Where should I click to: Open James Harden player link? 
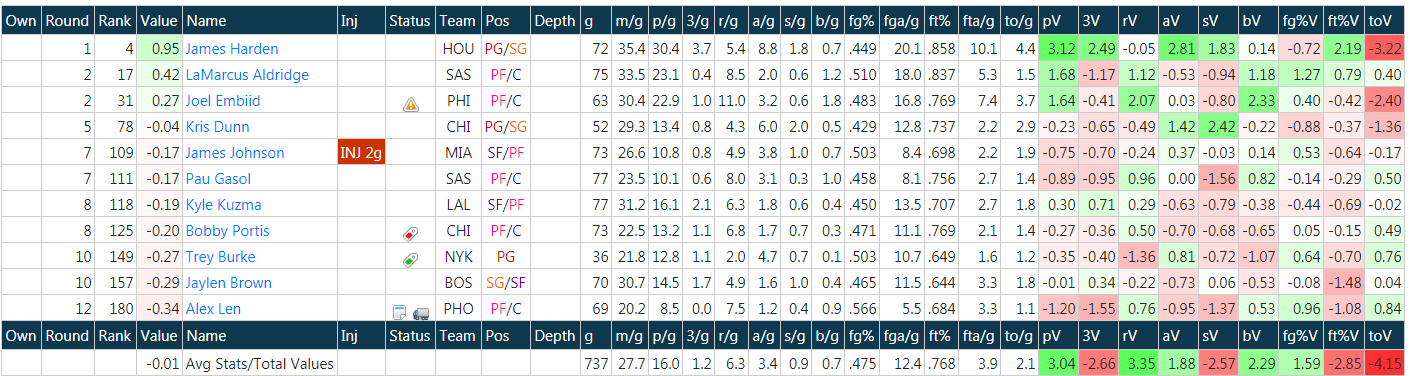click(x=232, y=49)
